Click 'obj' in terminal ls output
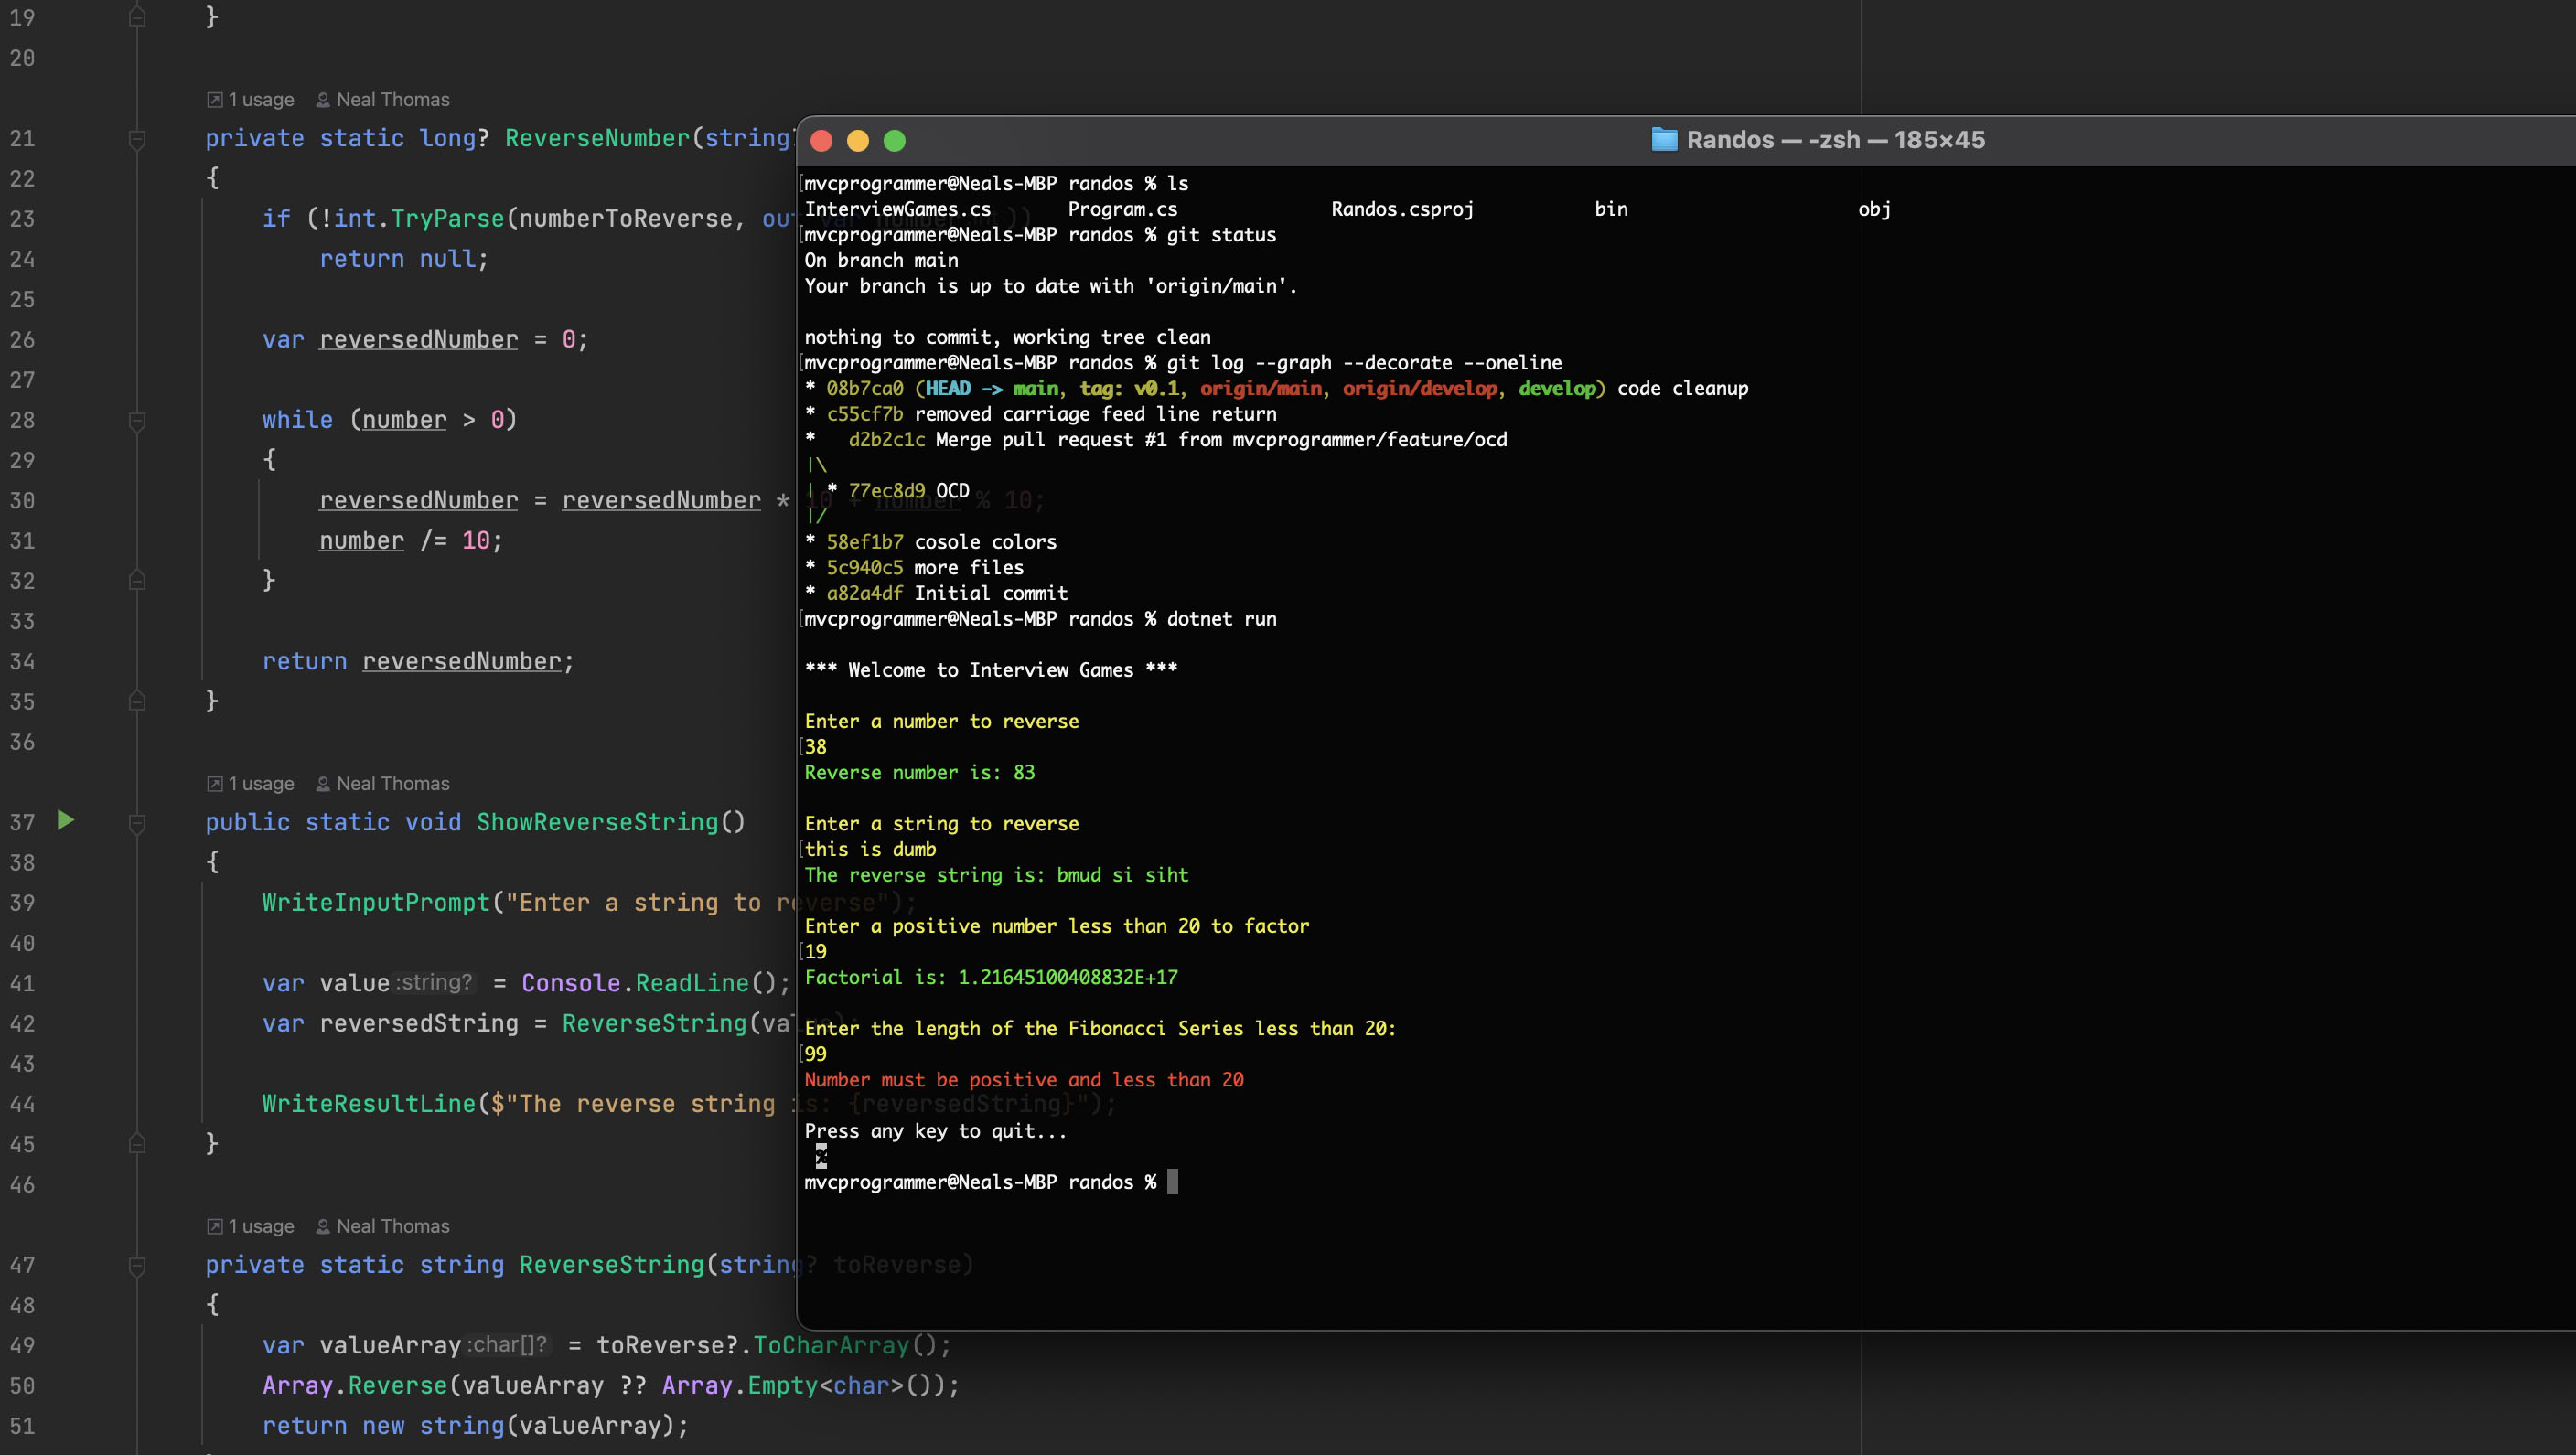2576x1455 pixels. tap(1874, 209)
